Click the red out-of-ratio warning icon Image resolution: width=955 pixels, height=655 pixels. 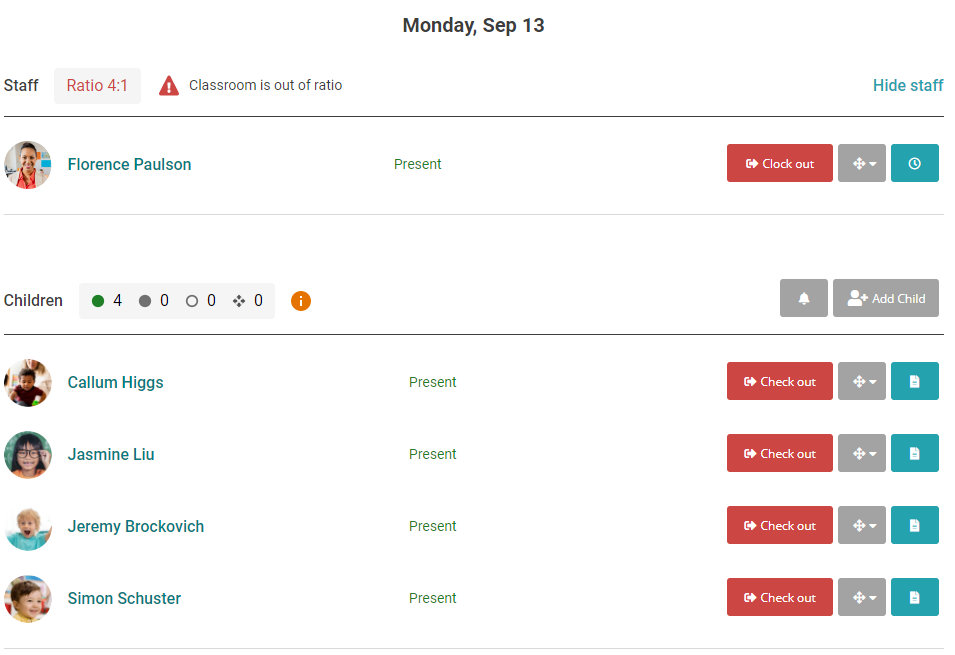point(169,86)
